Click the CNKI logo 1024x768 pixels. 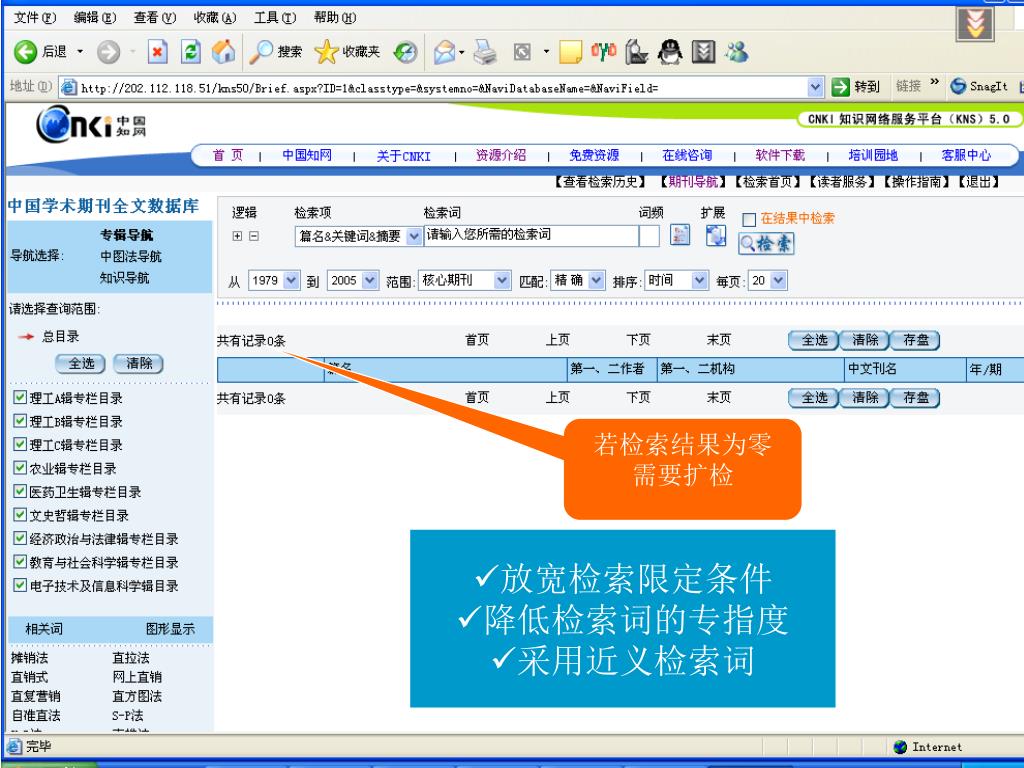pyautogui.click(x=90, y=124)
